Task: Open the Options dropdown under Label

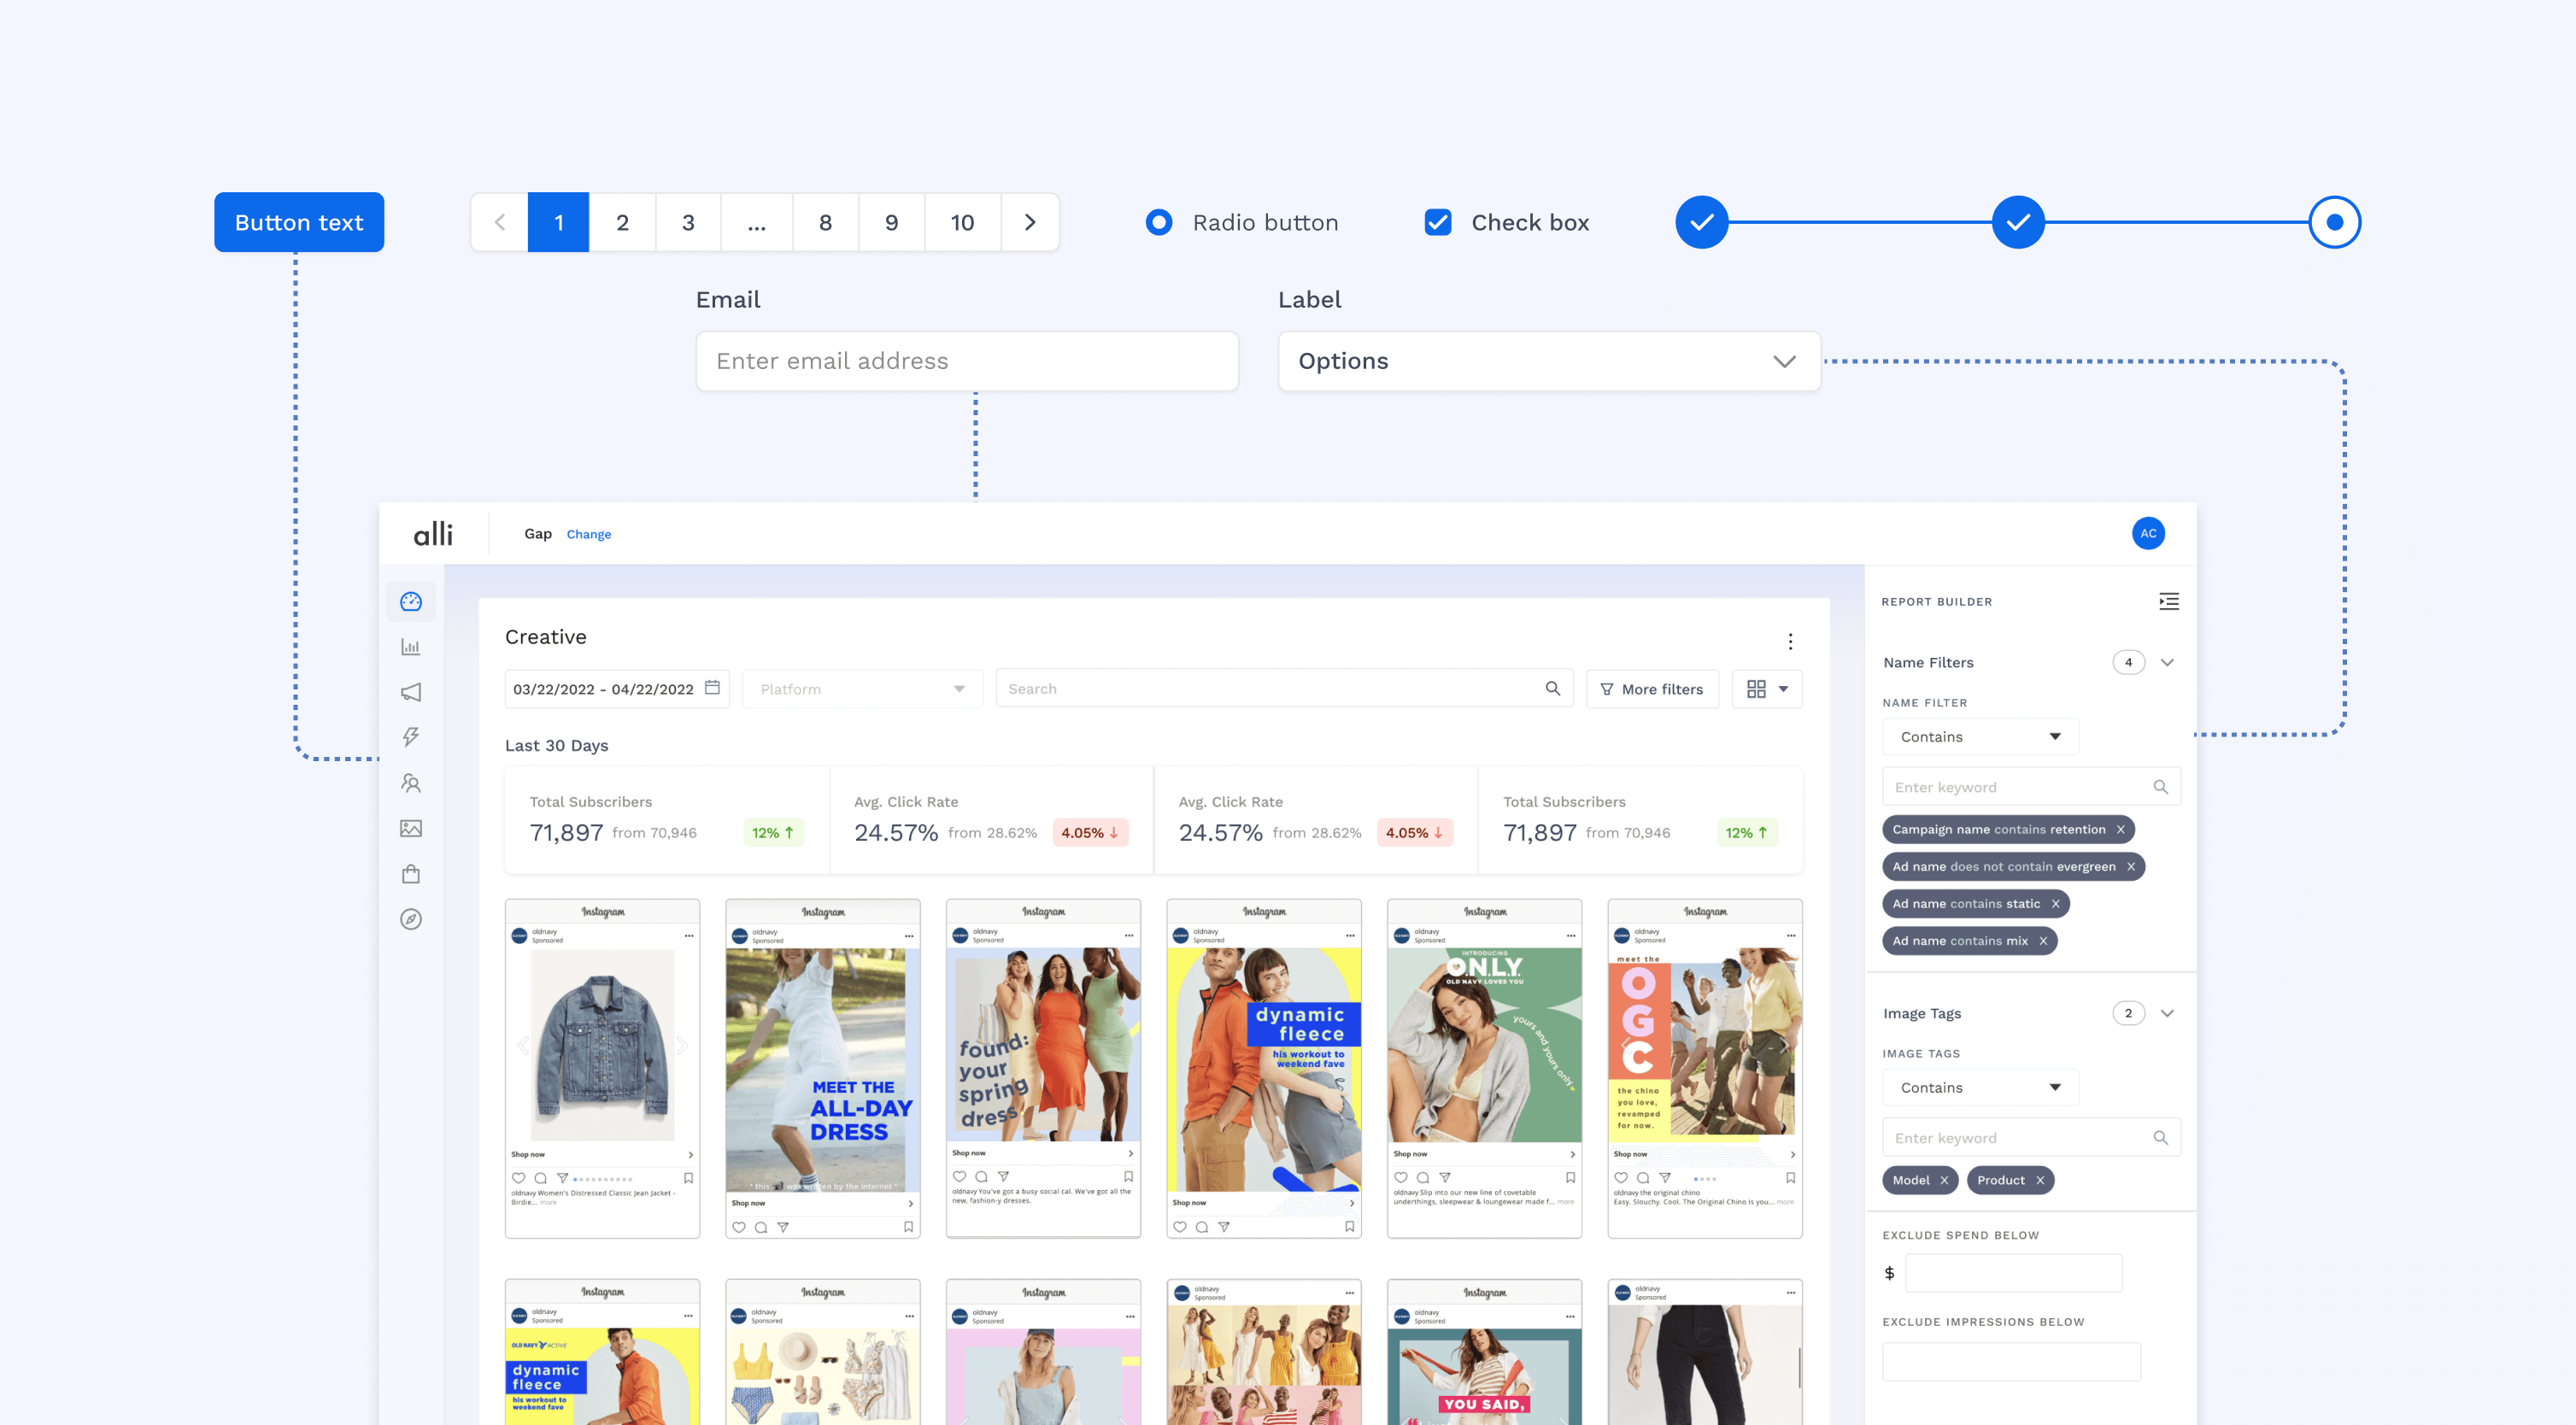Action: click(x=1548, y=361)
